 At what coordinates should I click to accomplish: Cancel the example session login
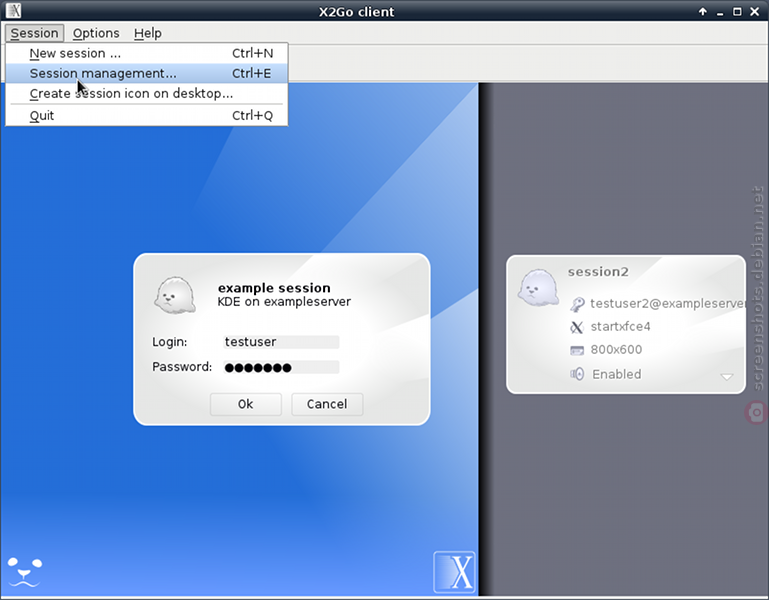coord(327,404)
